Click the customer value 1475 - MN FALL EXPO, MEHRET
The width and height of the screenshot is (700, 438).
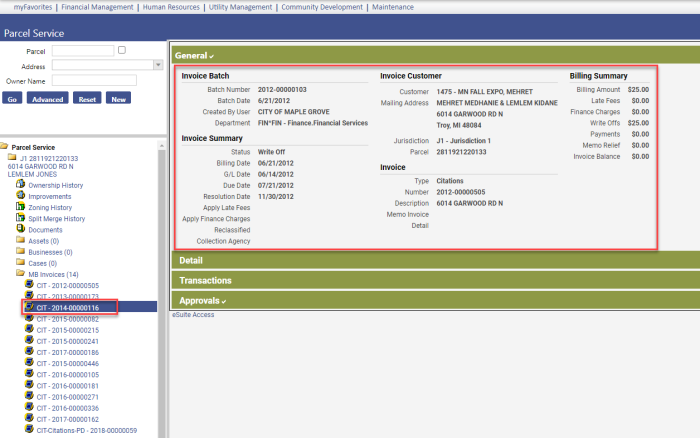[x=484, y=92]
